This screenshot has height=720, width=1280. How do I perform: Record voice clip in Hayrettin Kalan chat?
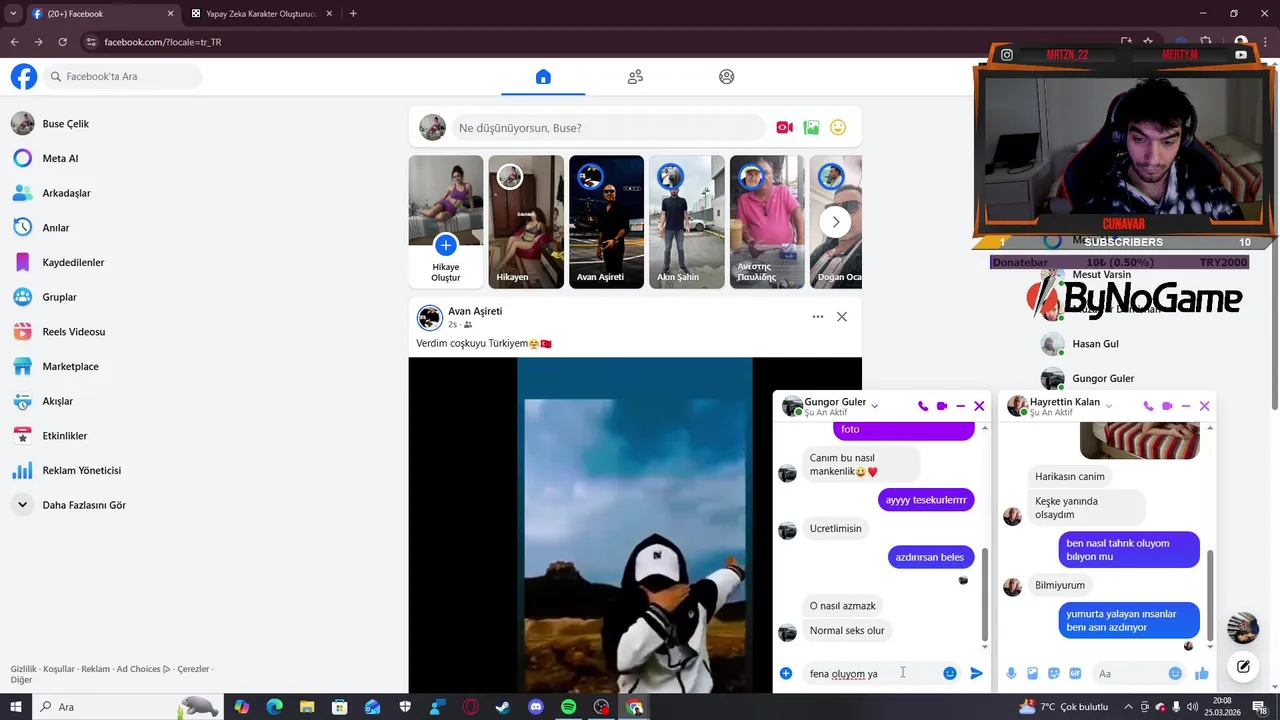click(1011, 674)
